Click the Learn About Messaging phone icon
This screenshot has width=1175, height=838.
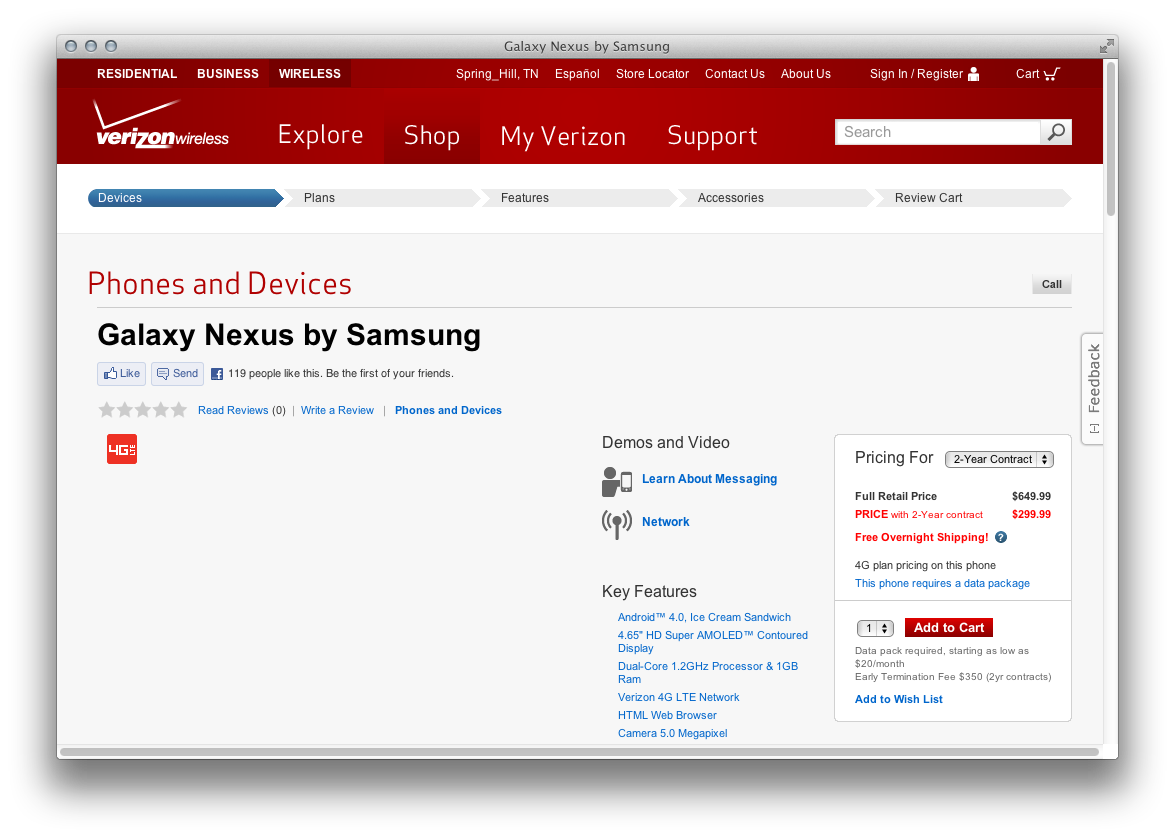(x=617, y=481)
